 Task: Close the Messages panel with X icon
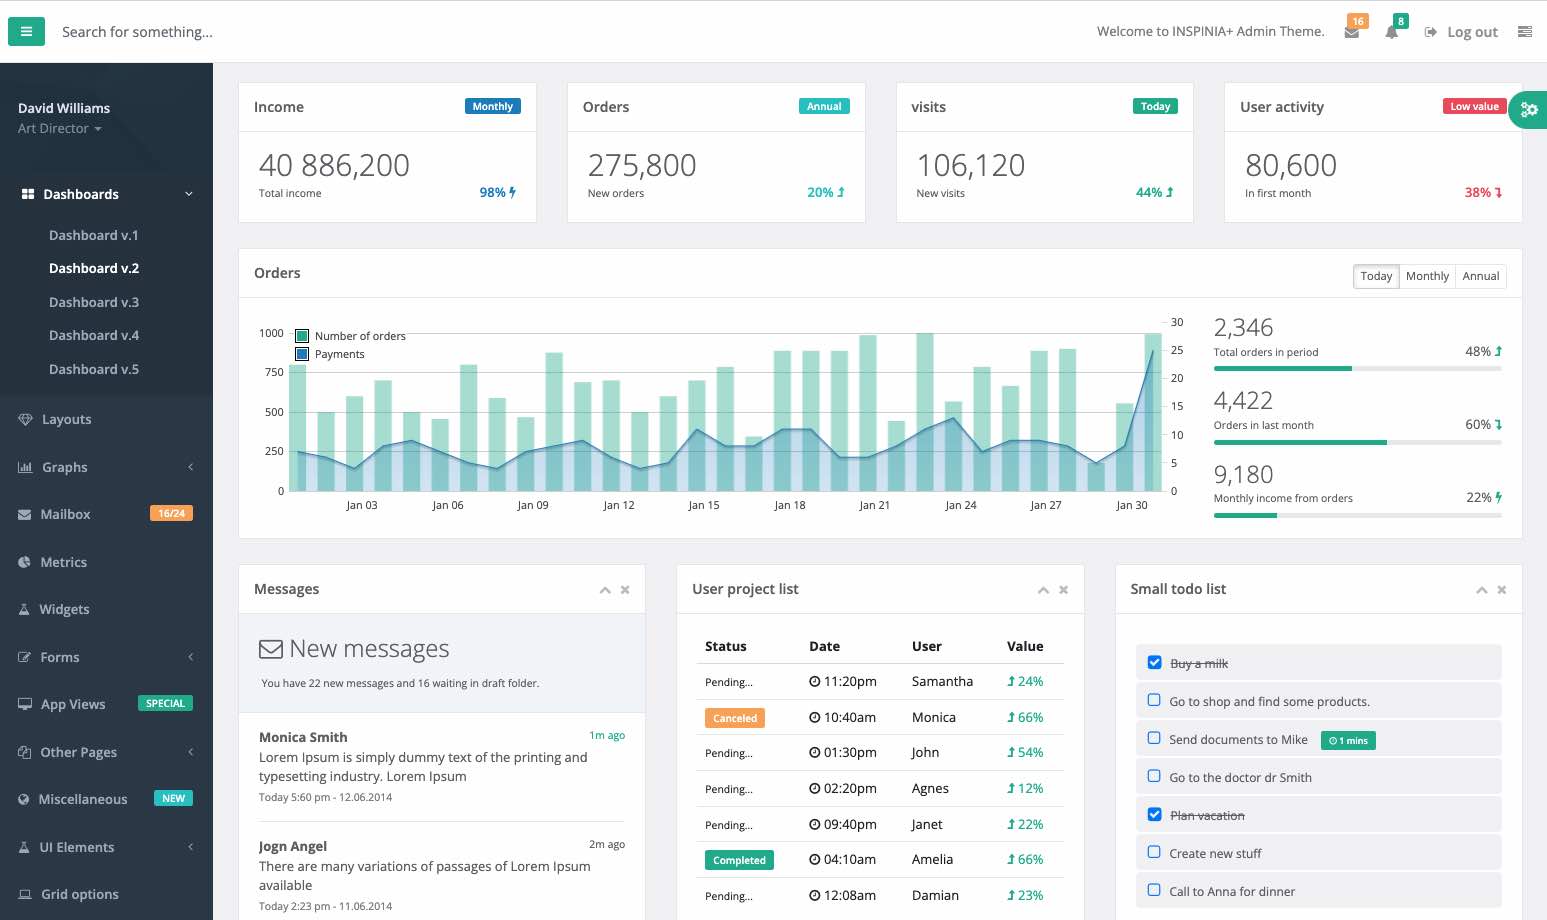coord(625,590)
